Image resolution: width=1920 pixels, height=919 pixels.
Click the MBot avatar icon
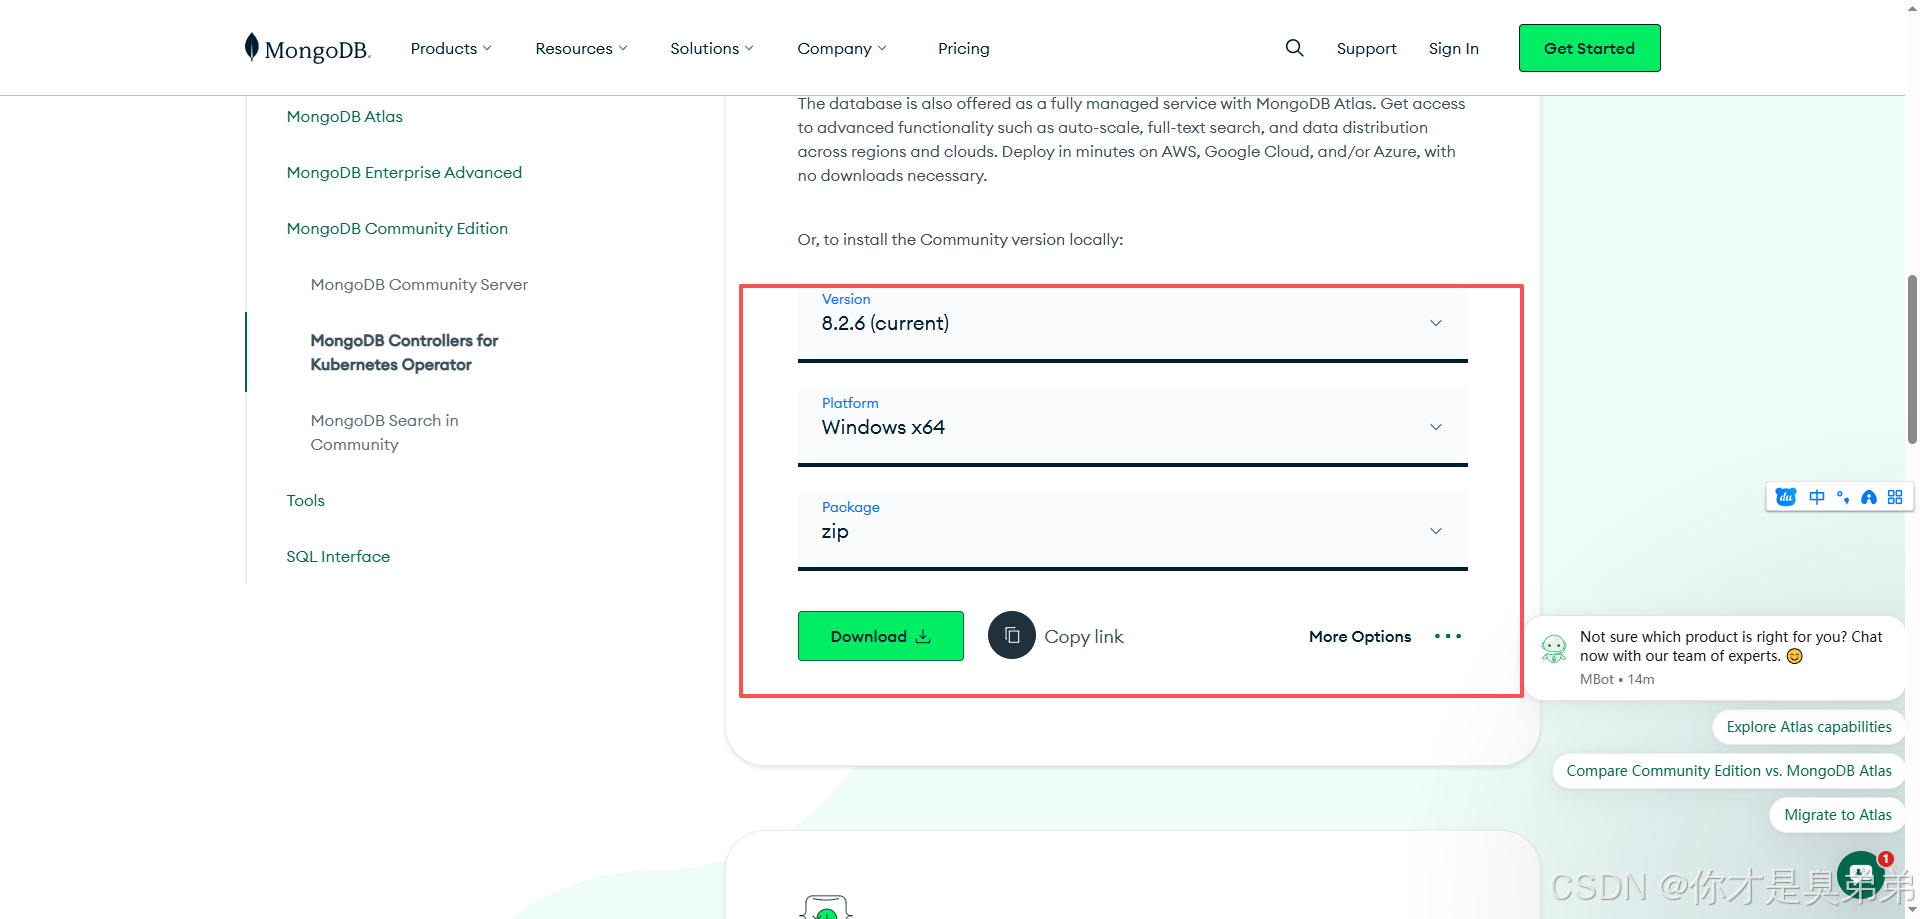1554,649
